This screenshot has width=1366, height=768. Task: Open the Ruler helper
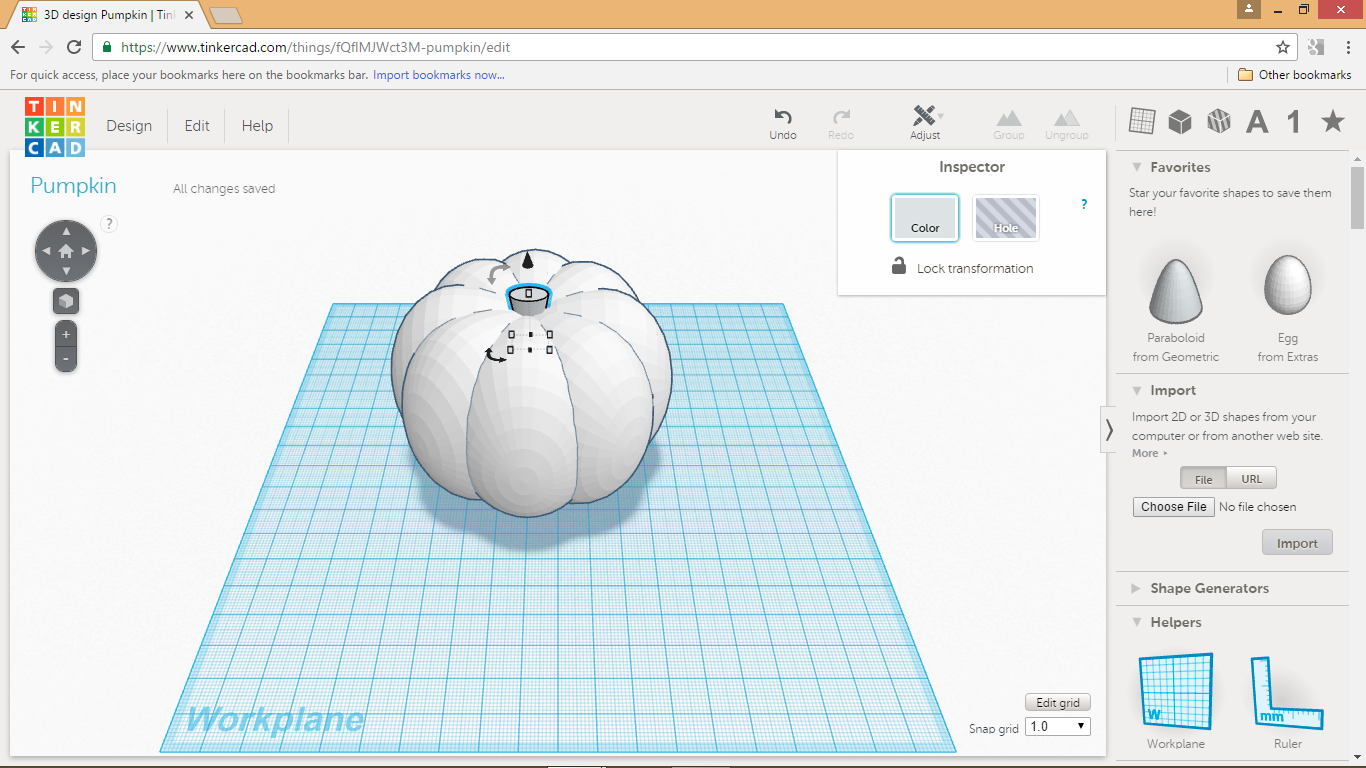1287,691
